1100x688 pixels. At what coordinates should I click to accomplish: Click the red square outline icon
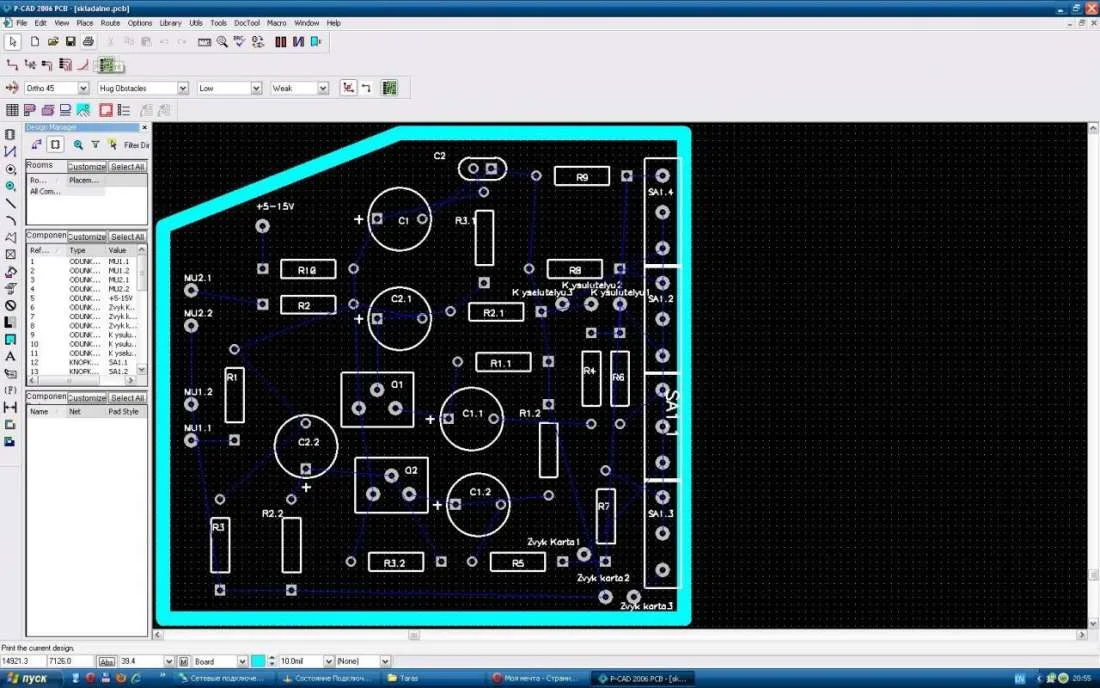coord(106,110)
